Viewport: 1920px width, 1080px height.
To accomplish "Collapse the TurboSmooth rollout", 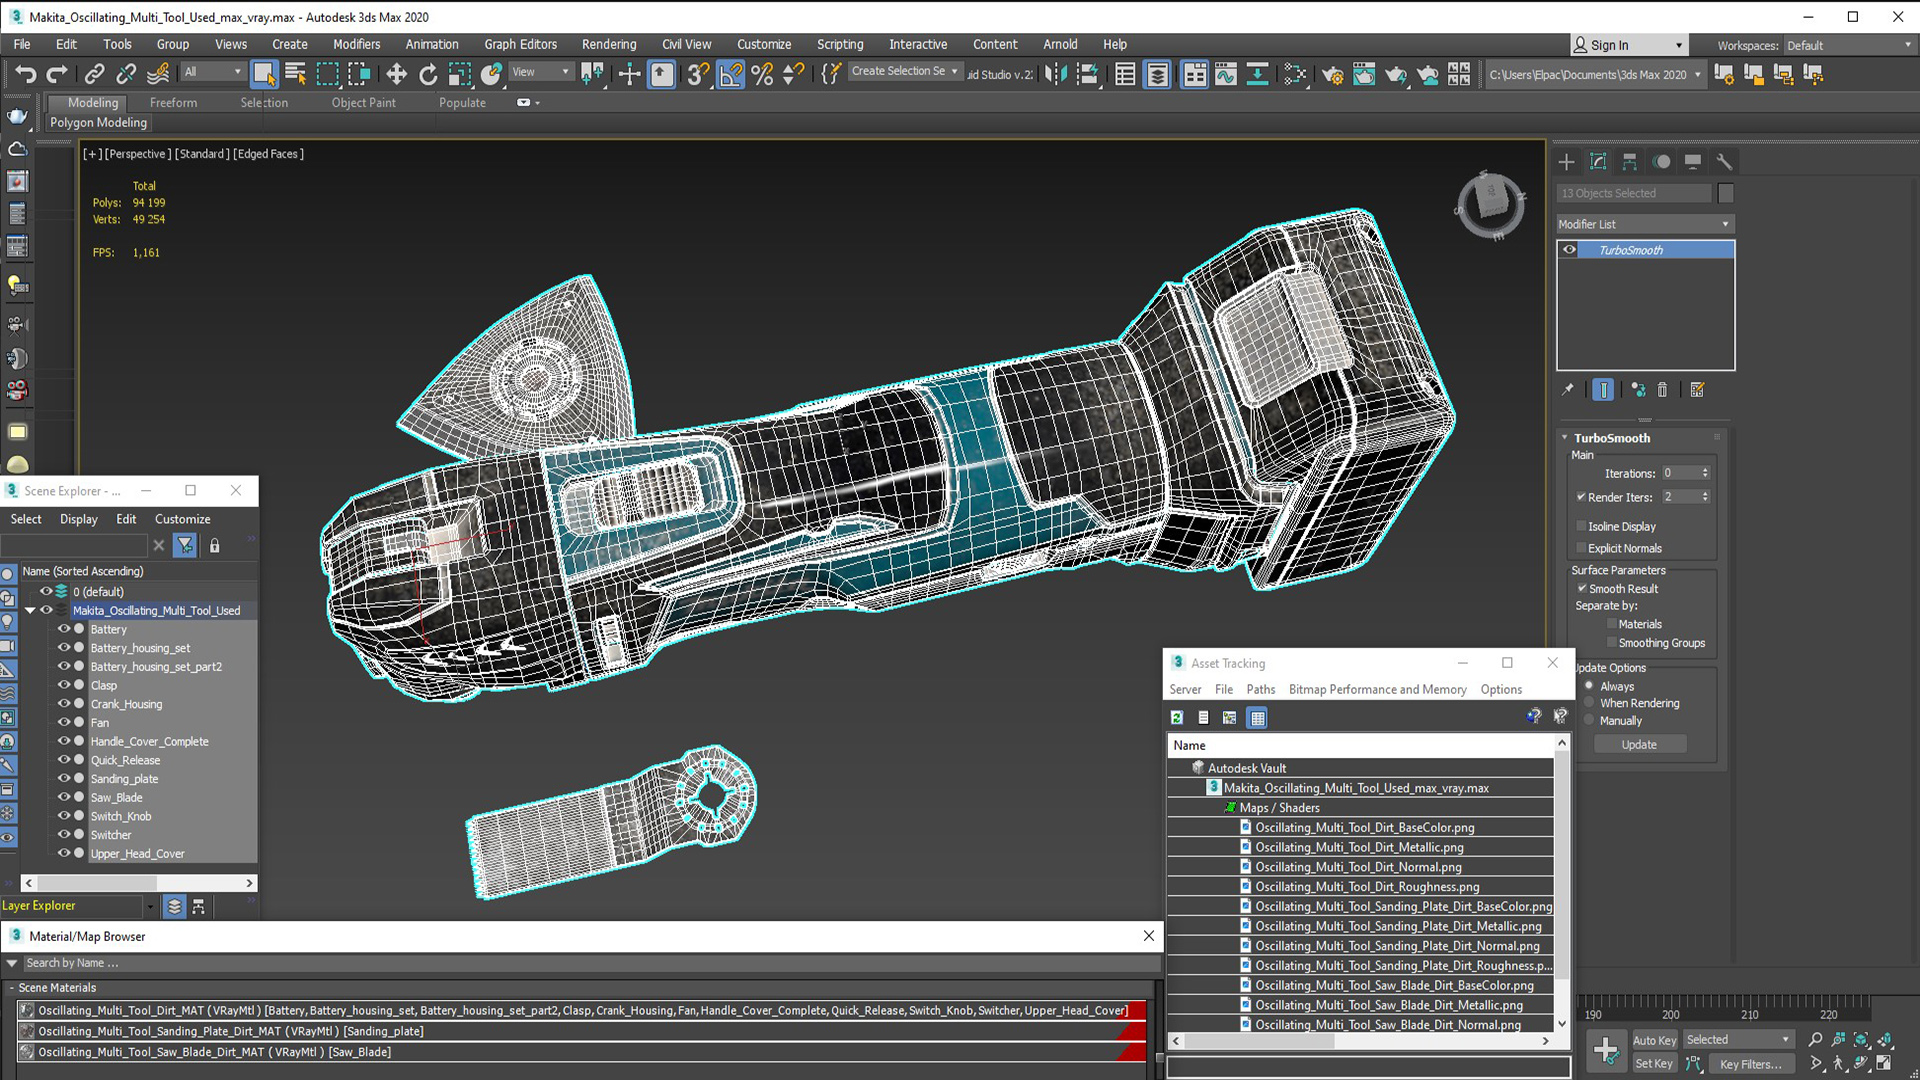I will [x=1565, y=438].
